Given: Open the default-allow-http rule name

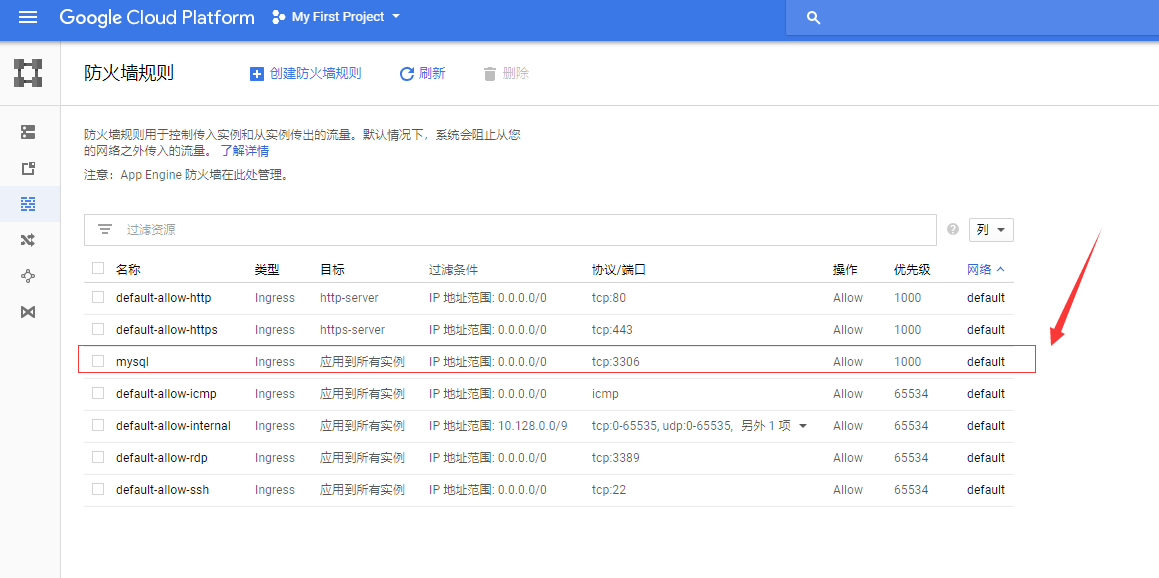Looking at the screenshot, I should point(163,298).
